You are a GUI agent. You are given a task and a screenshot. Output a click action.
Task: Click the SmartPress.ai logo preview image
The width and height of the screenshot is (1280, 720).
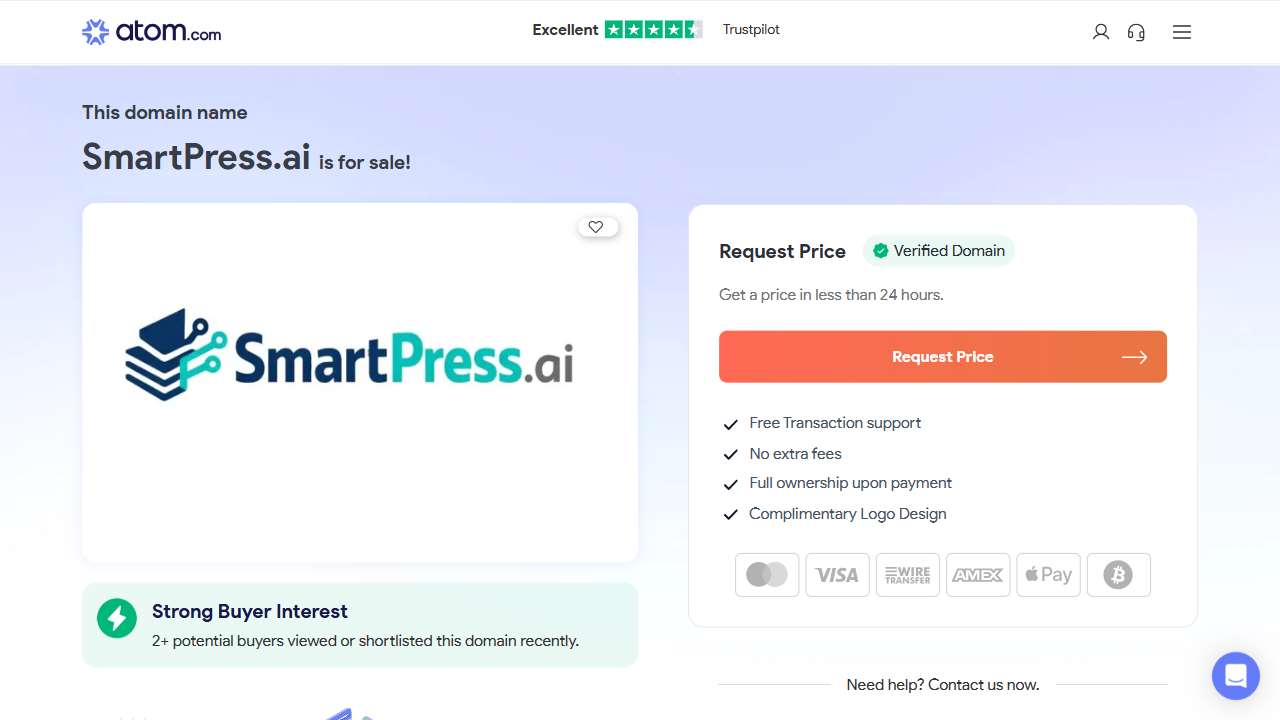360,356
